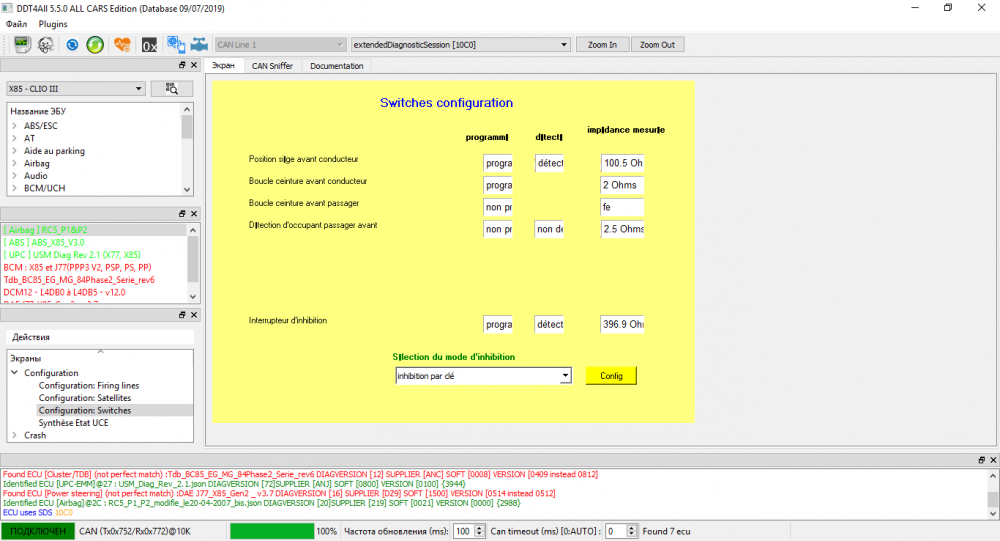This screenshot has width=1000, height=541.
Task: Select Synthèse Etat UCE screen
Action: [x=73, y=423]
